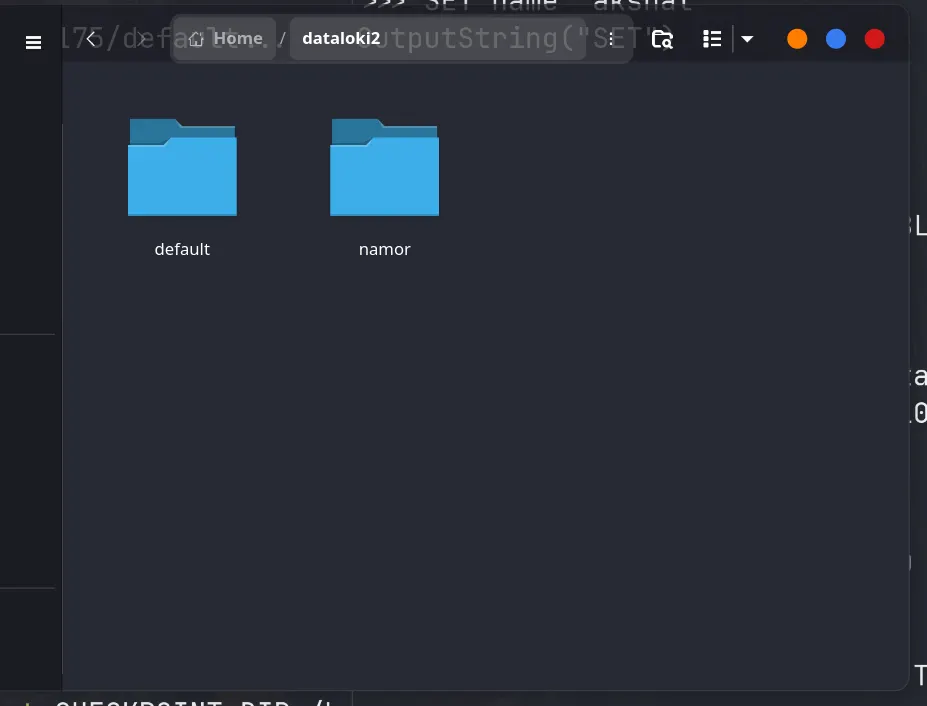The height and width of the screenshot is (706, 927).
Task: Navigate to Home in the path bar
Action: coord(225,38)
